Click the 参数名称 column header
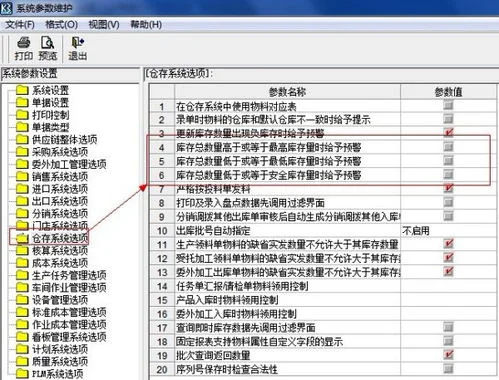Screen dimensions: 499x380 [287, 92]
